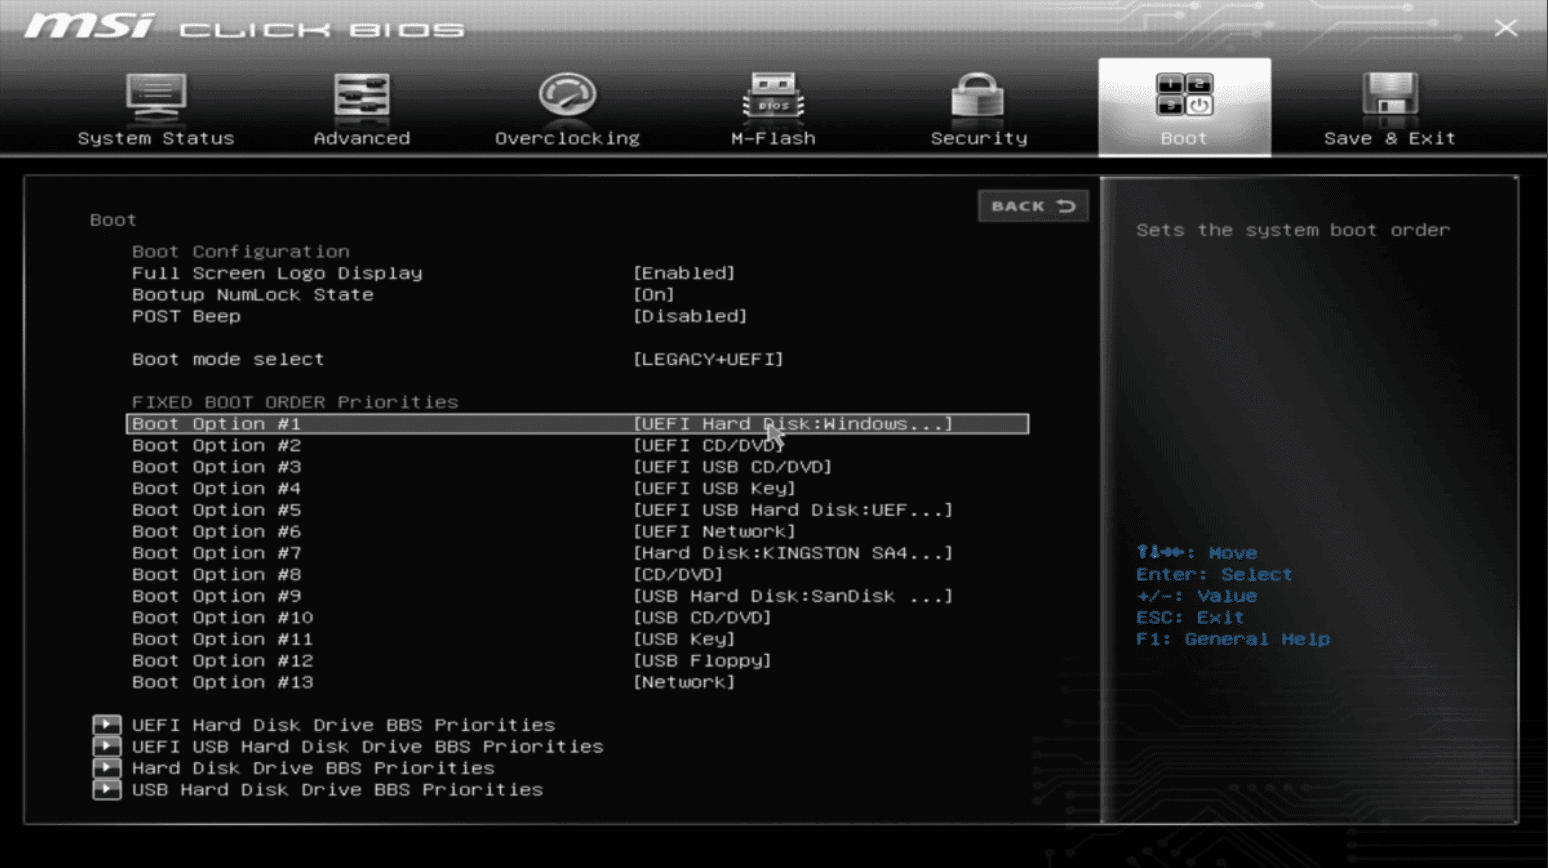
Task: Switch to Save & Exit label
Action: point(1390,138)
